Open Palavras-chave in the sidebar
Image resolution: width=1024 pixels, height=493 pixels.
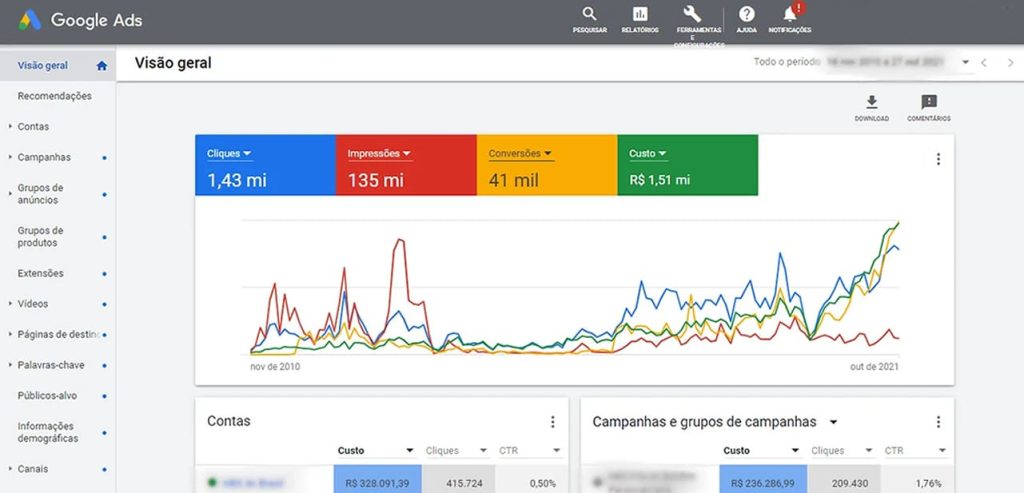point(50,365)
